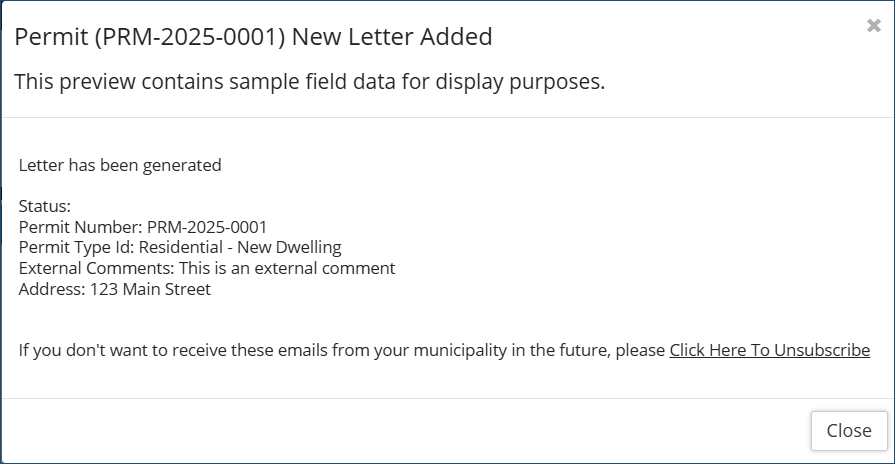Click the PRM-2025-0001 value in the letter body

point(207,227)
